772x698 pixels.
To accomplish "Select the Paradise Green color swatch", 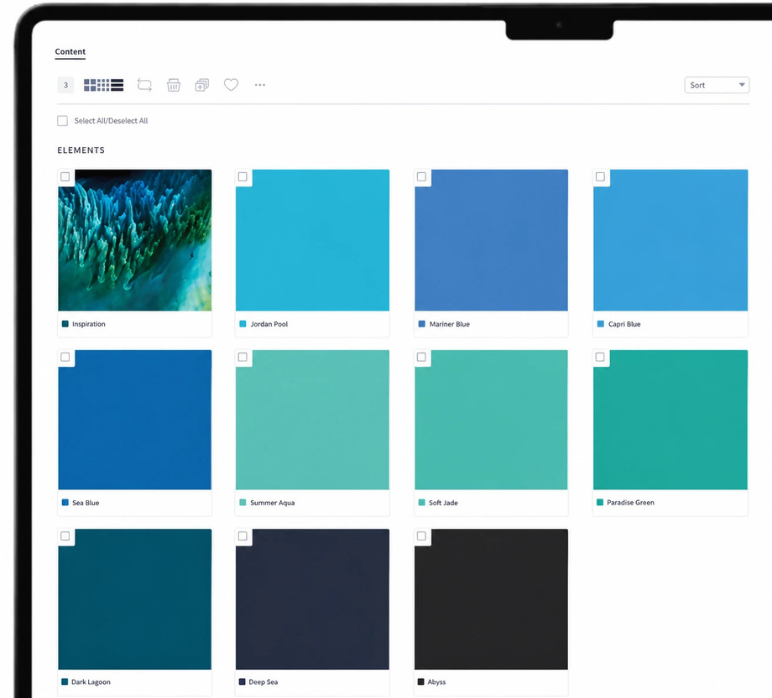I will click(671, 420).
